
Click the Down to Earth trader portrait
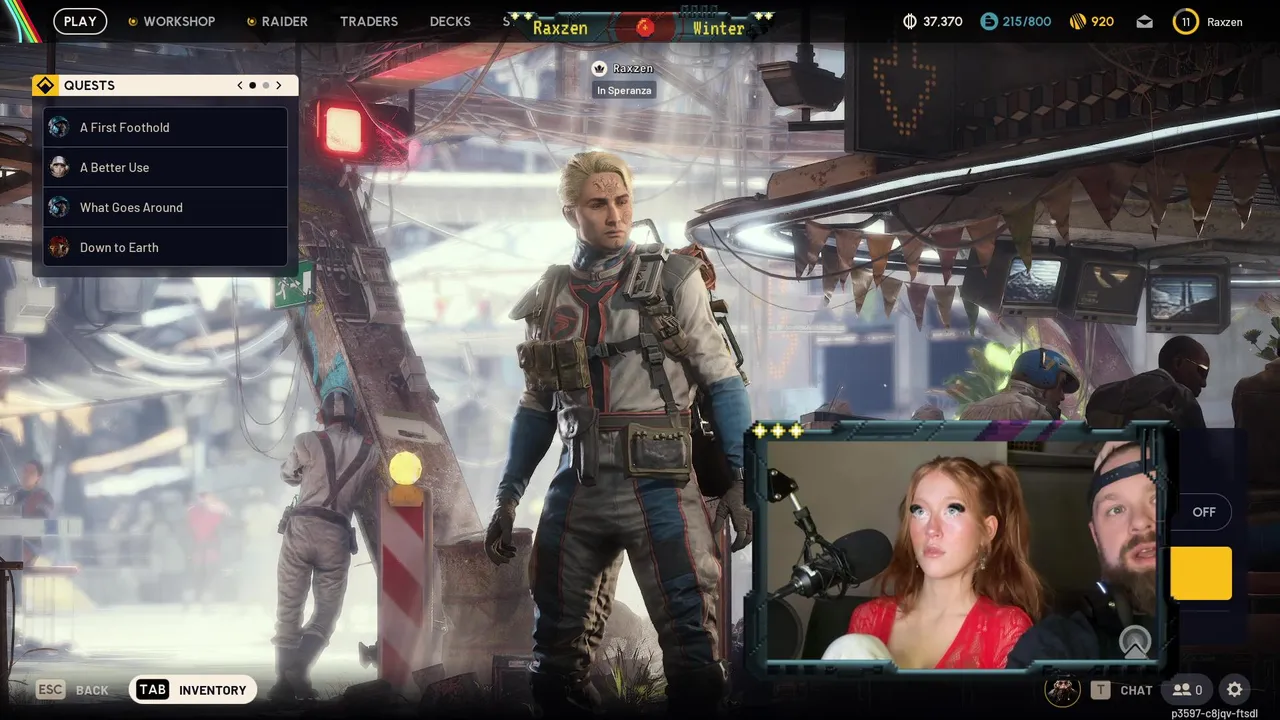[x=59, y=247]
